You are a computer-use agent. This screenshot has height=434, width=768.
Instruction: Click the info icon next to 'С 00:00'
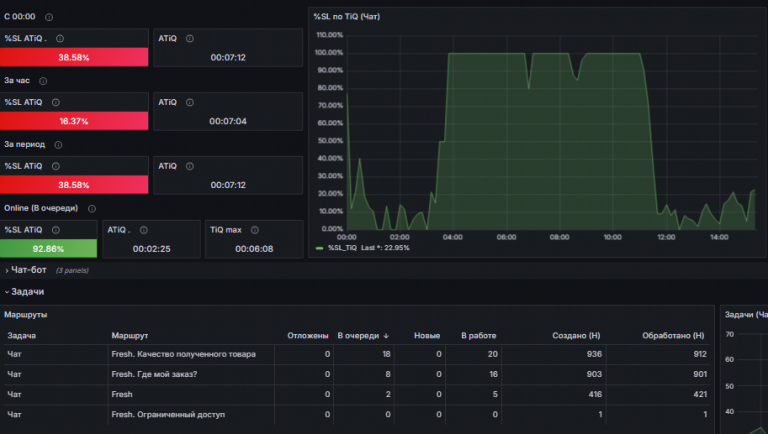click(x=49, y=17)
